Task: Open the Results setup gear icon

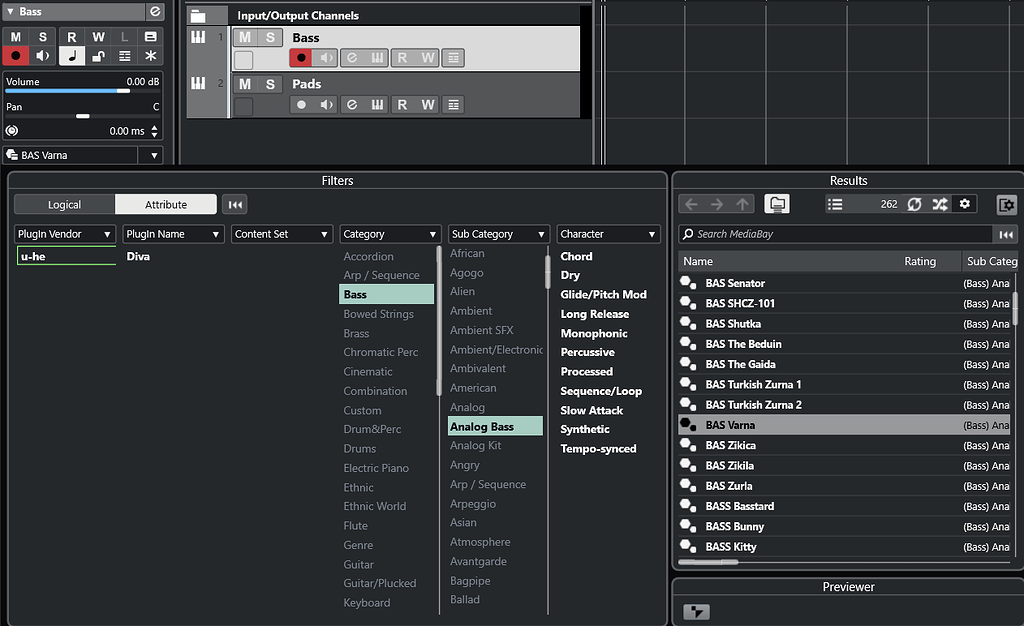Action: pos(965,203)
